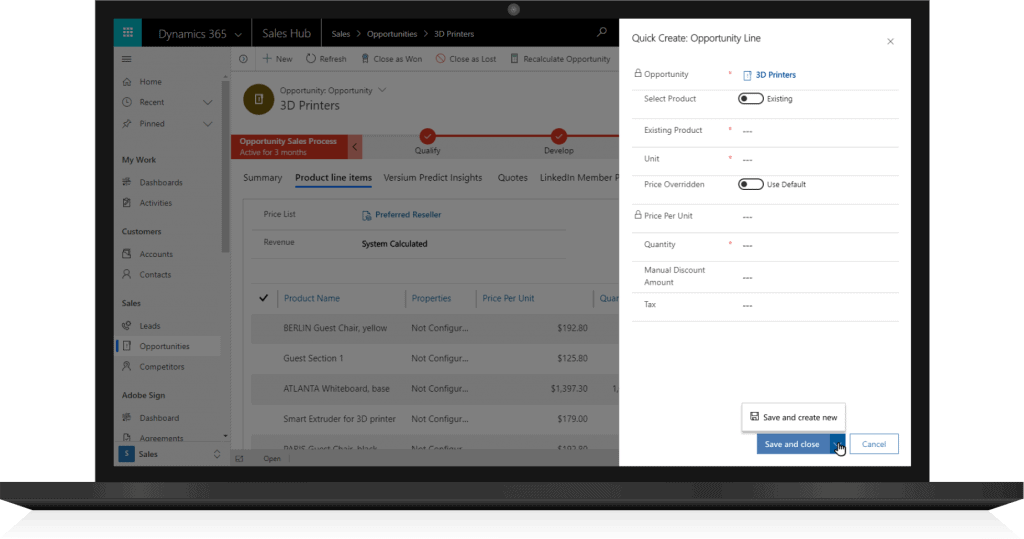
Task: Sort by Product Name column
Action: [x=312, y=298]
